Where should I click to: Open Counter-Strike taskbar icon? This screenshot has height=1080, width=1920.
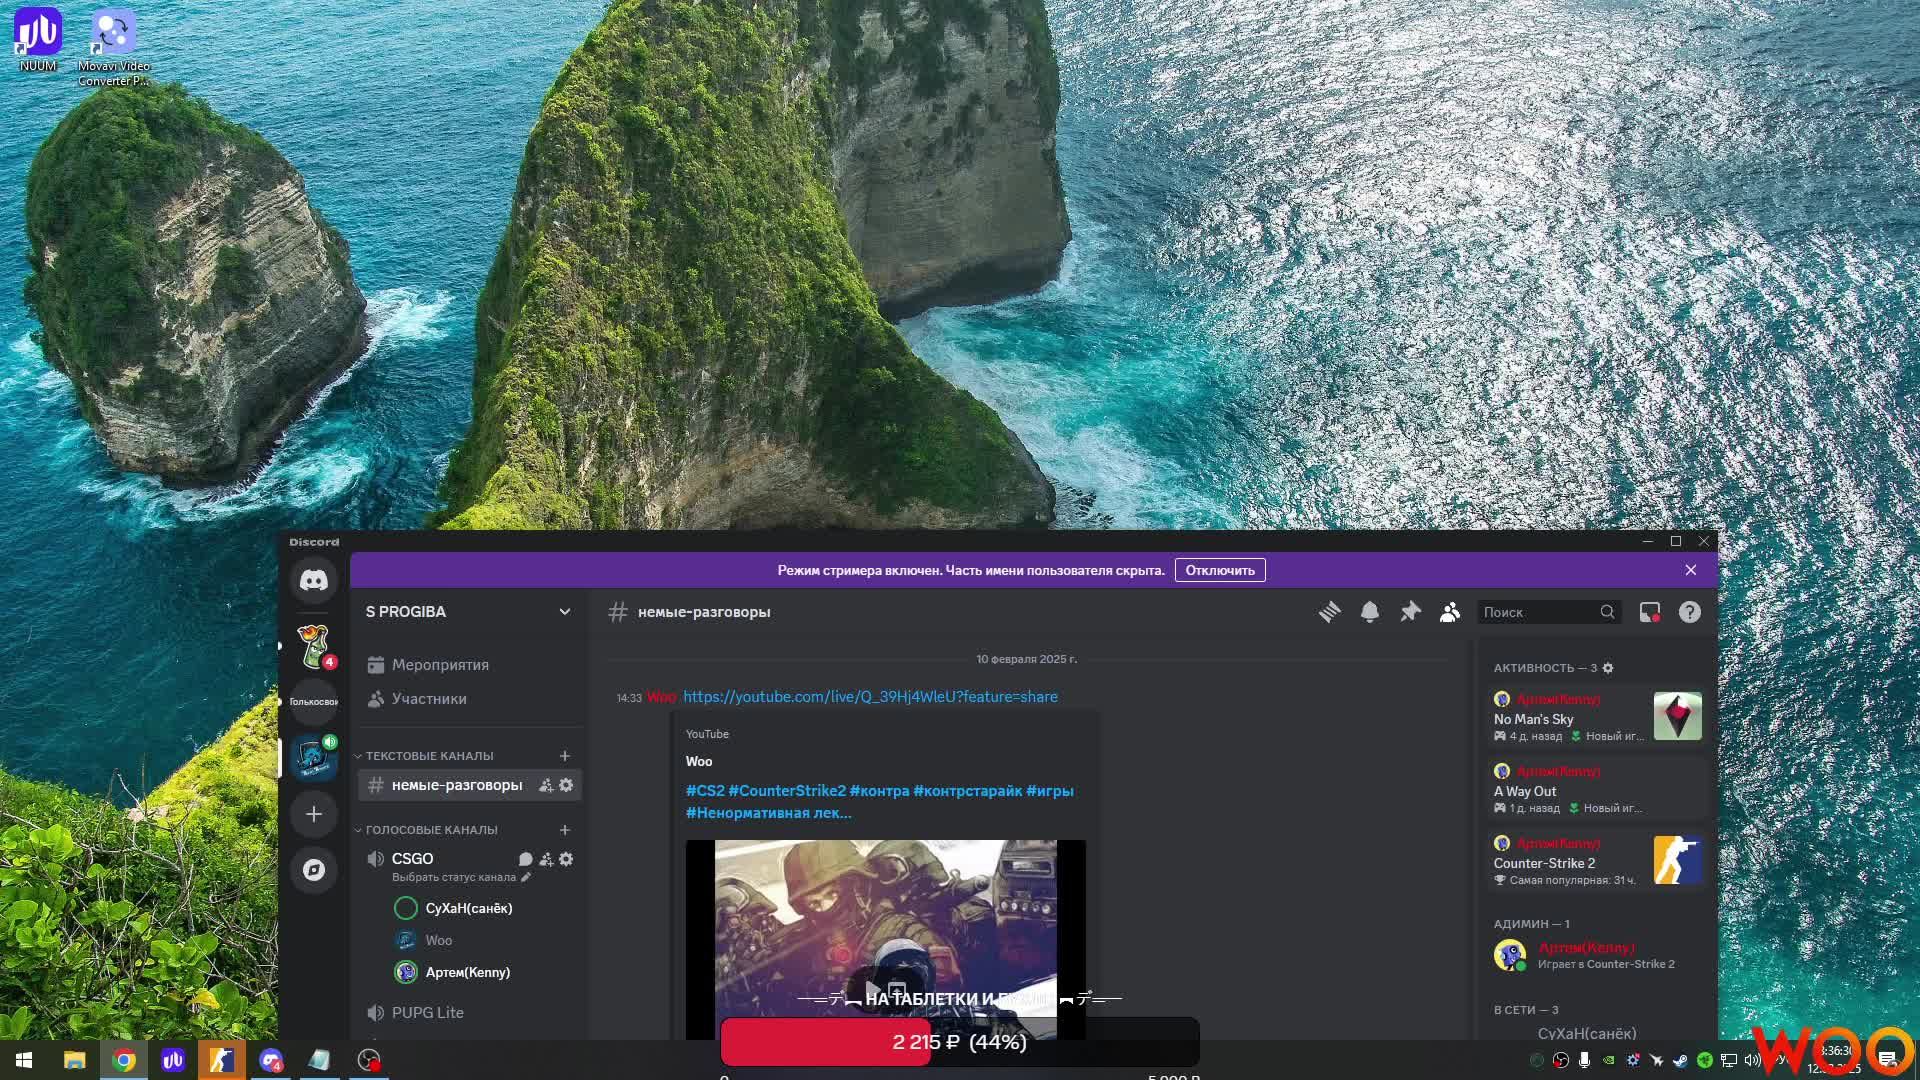pos(222,1060)
